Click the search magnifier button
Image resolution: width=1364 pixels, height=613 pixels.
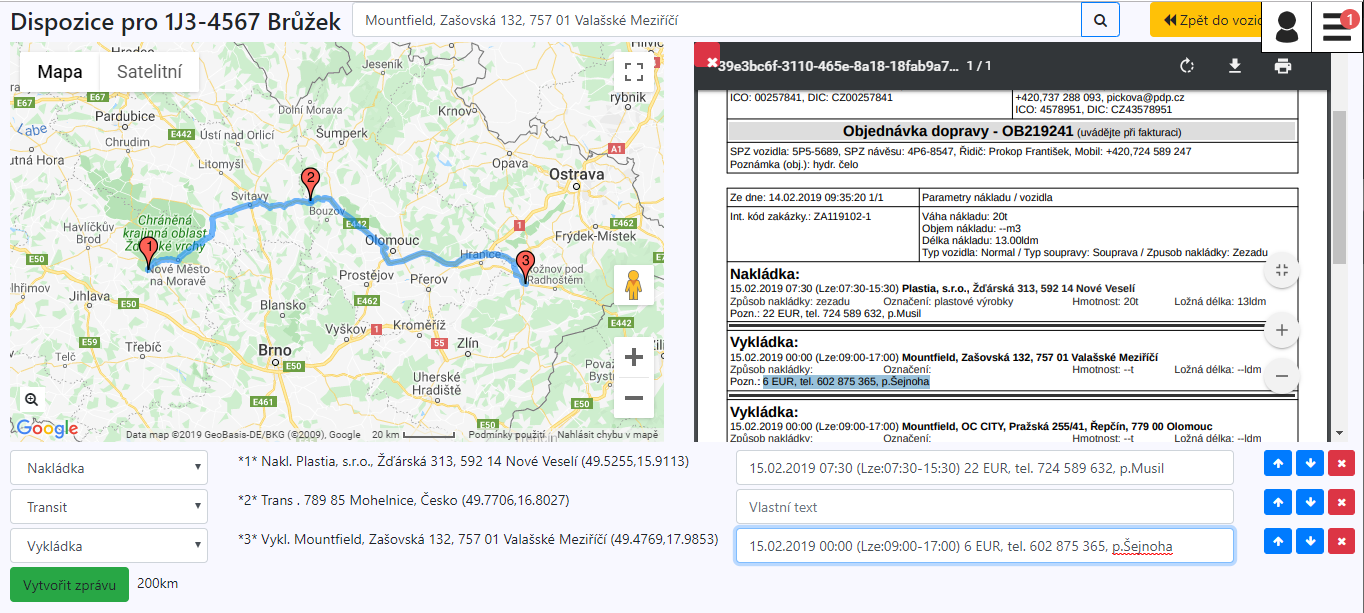(1100, 20)
